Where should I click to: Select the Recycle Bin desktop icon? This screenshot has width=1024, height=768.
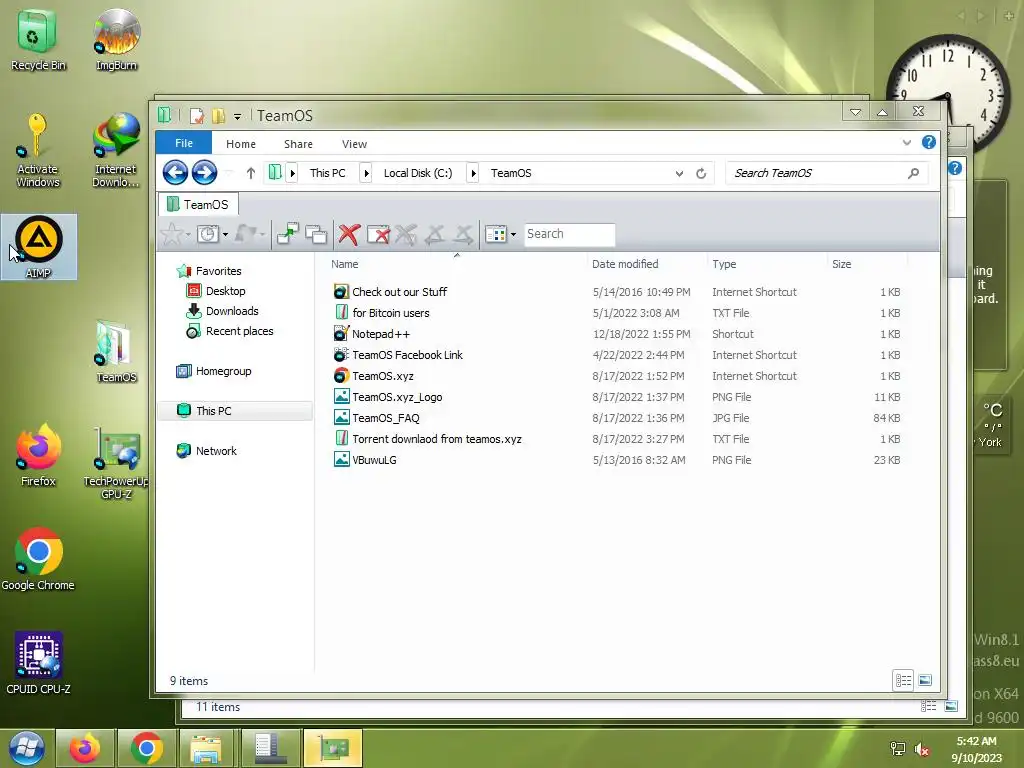pos(38,39)
